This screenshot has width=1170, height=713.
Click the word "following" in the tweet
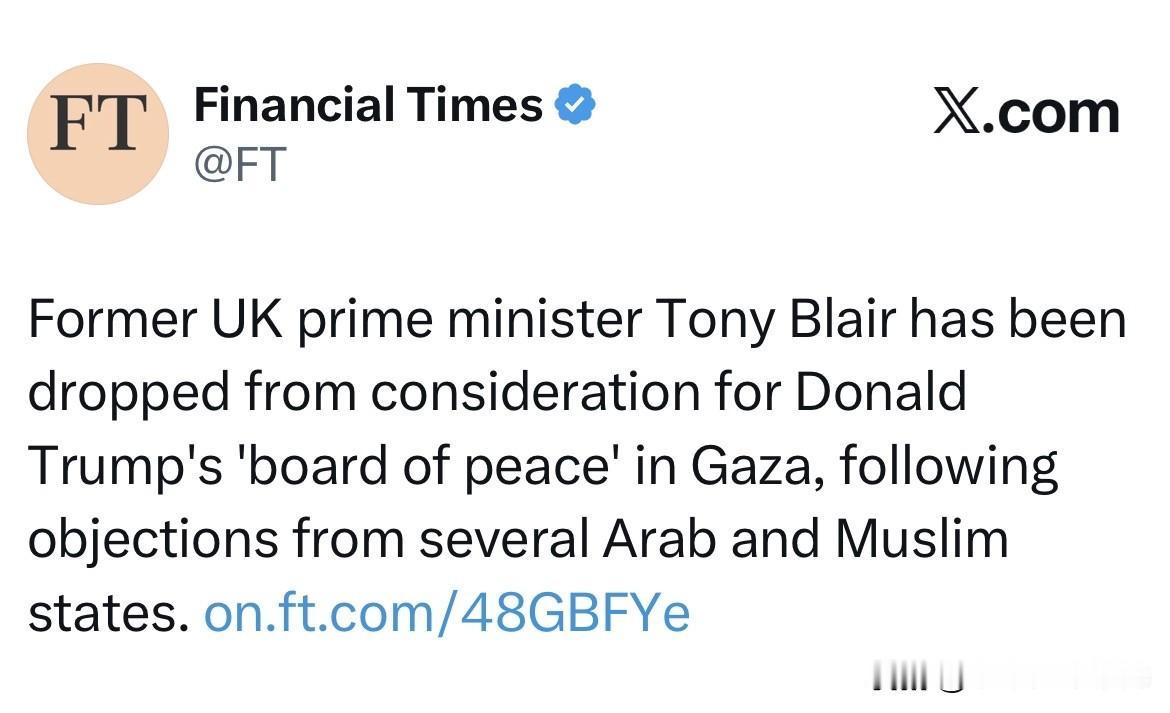tap(949, 467)
